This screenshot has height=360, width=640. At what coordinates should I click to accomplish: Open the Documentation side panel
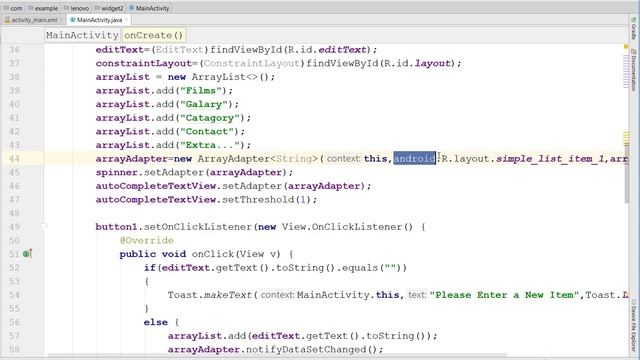pos(633,69)
